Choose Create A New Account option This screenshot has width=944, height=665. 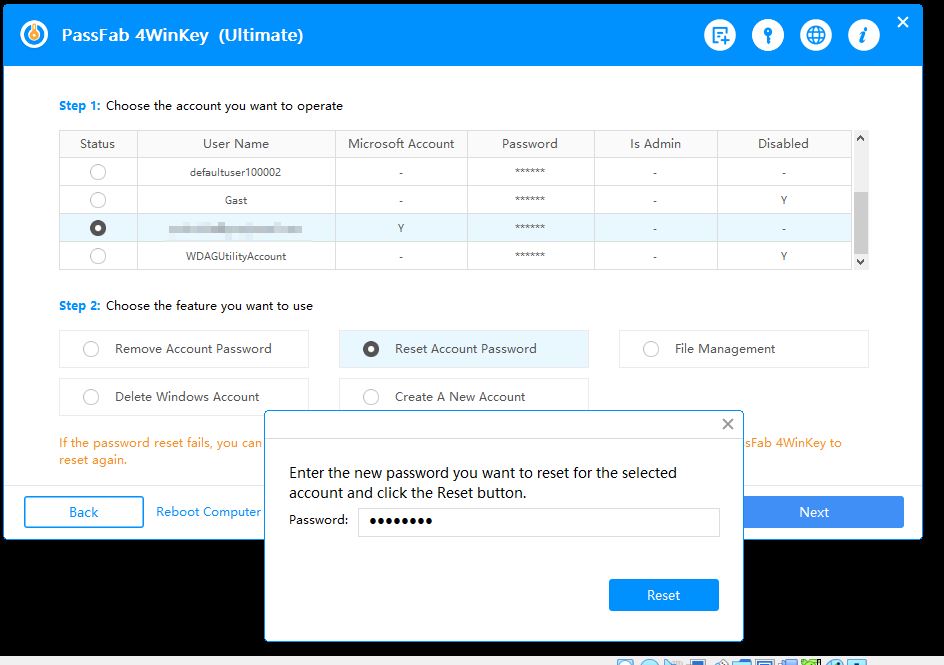point(464,395)
